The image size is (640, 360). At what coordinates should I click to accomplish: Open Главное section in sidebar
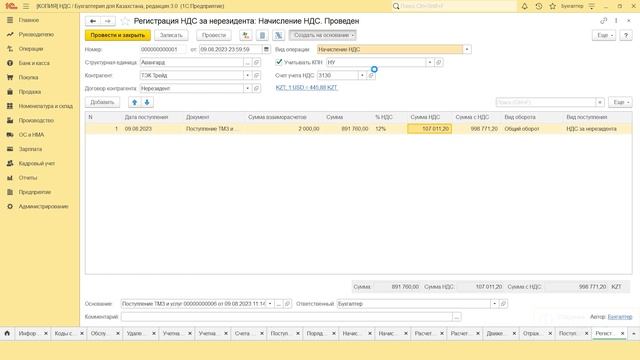(29, 20)
